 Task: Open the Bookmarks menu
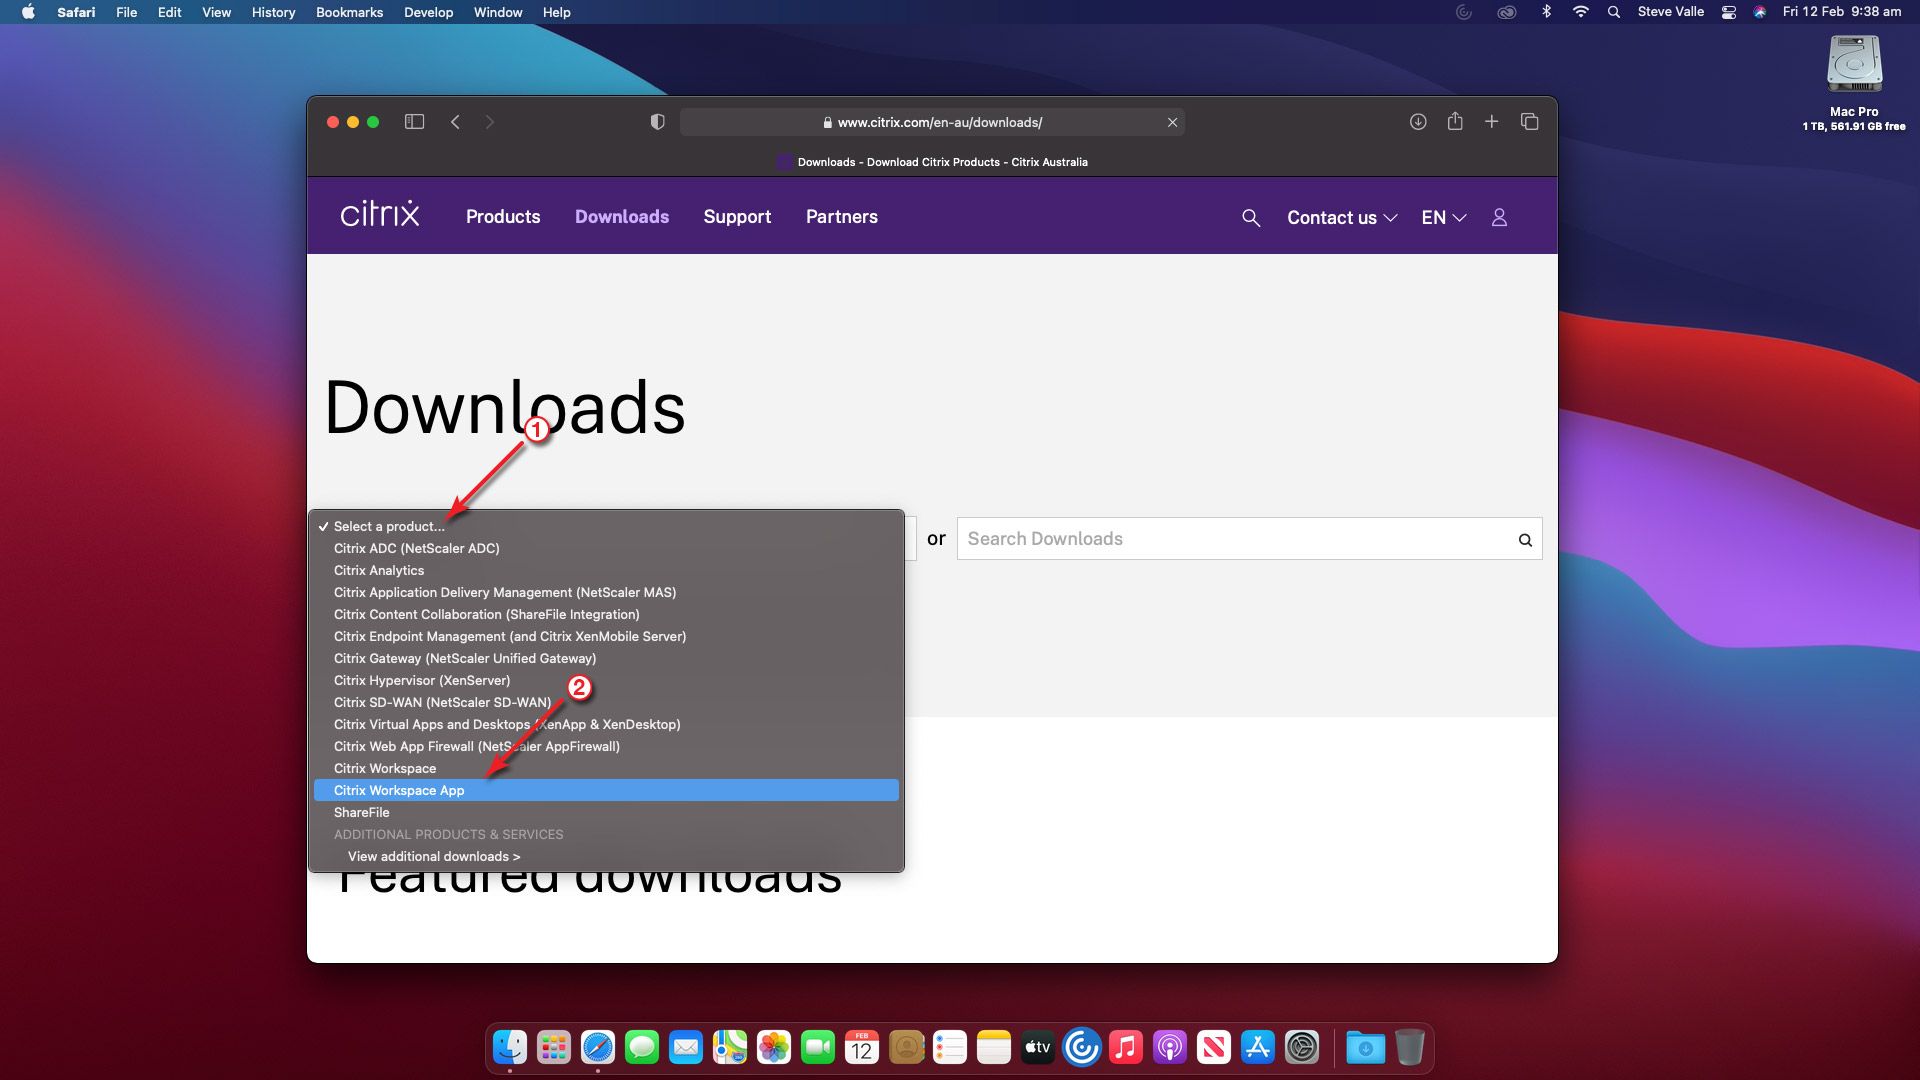349,12
